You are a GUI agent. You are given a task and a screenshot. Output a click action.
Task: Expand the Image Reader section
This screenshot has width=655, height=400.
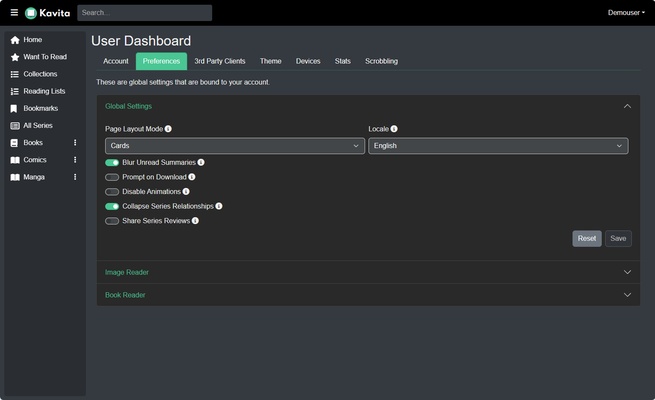(x=368, y=272)
